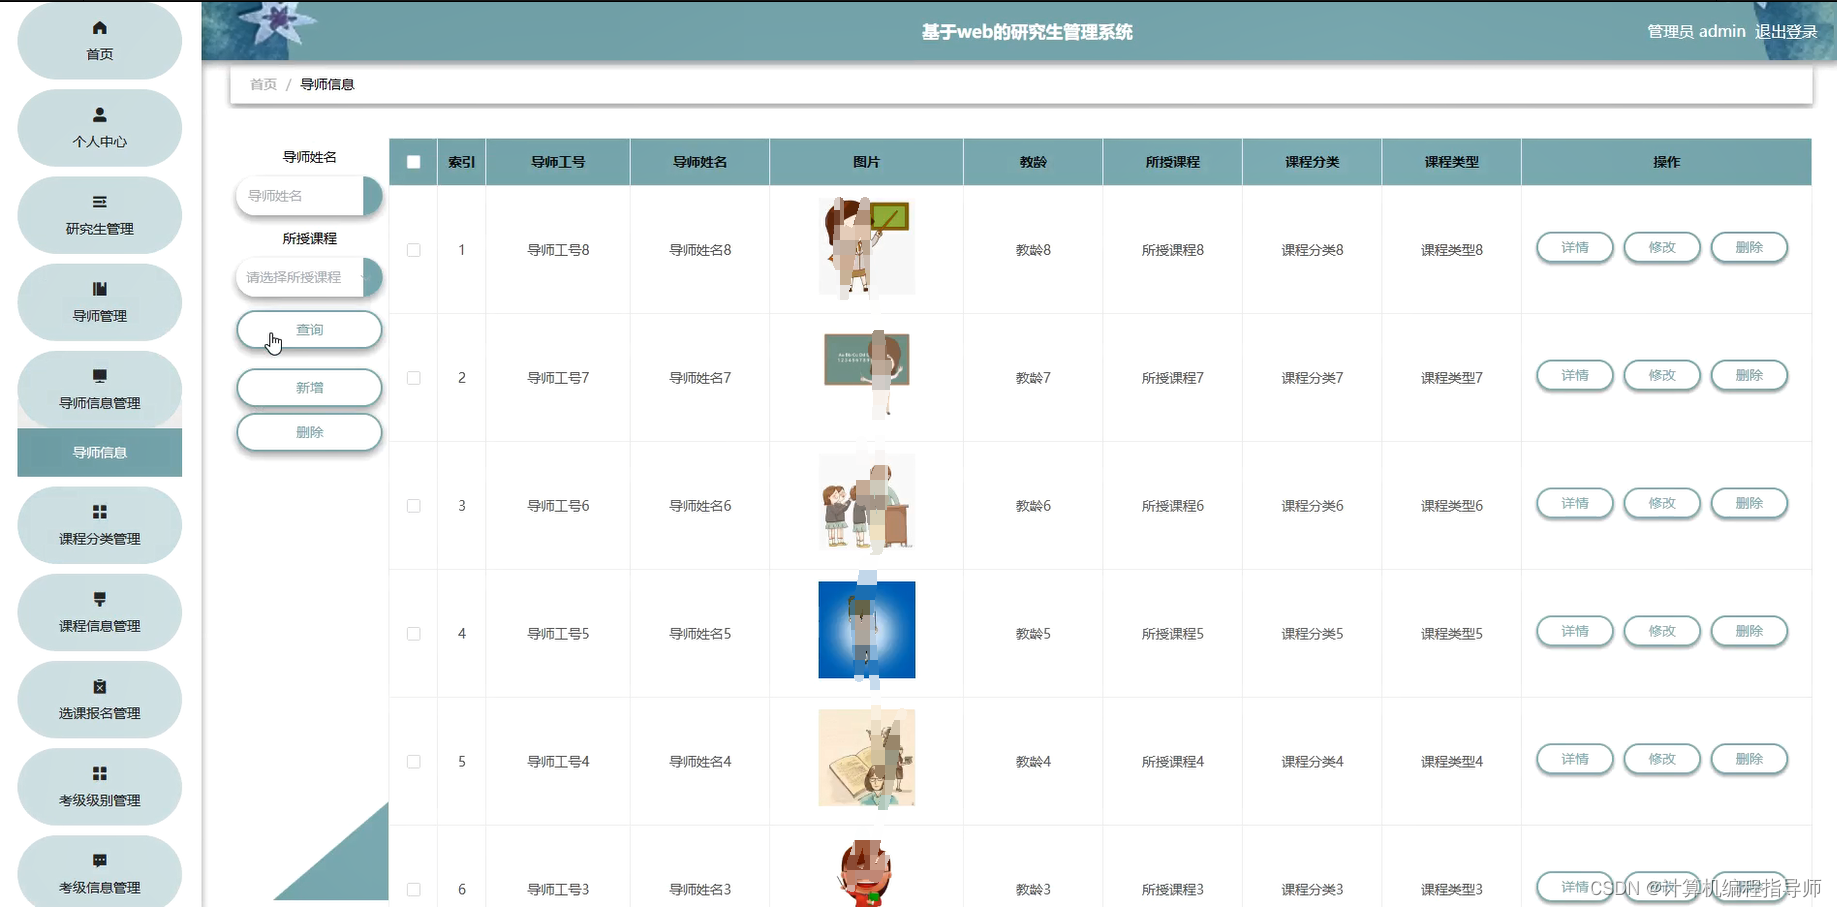Click teacher image thumbnail in row 导师姓名8
This screenshot has height=907, width=1837.
[x=866, y=247]
